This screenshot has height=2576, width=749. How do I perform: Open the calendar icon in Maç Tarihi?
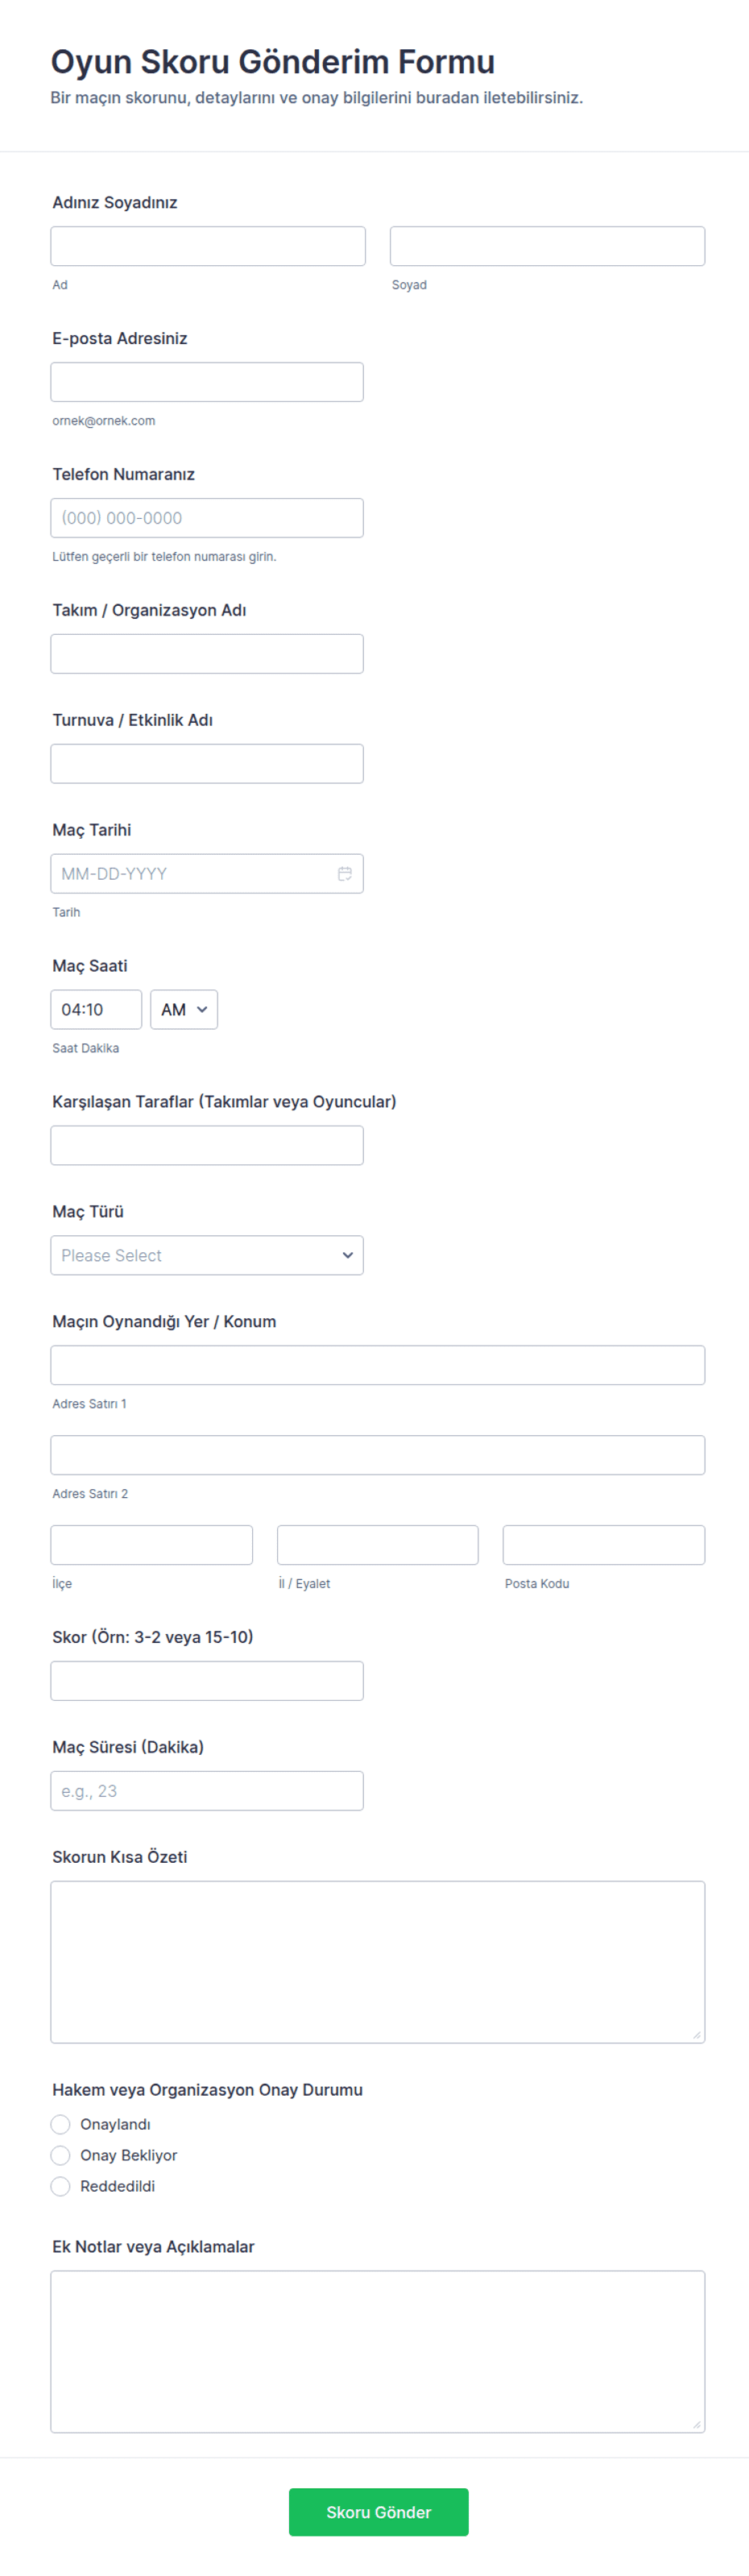pyautogui.click(x=344, y=874)
